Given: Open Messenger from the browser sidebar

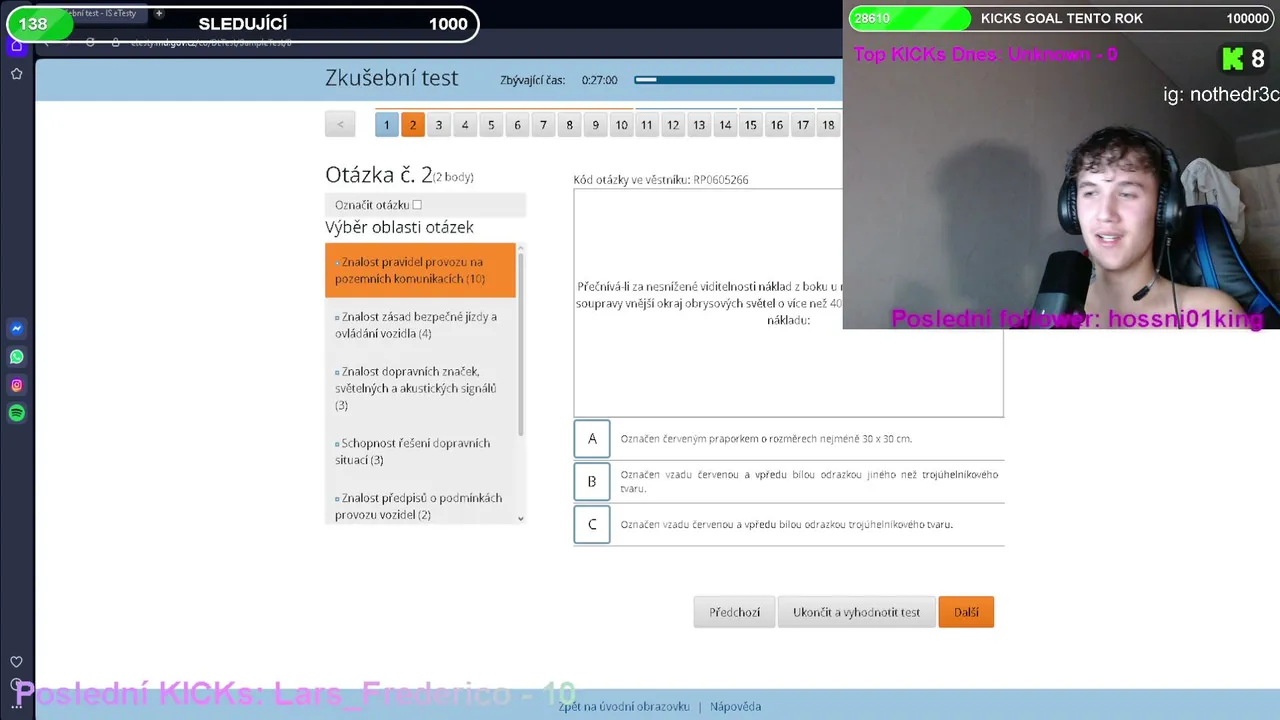Looking at the screenshot, I should coord(17,328).
